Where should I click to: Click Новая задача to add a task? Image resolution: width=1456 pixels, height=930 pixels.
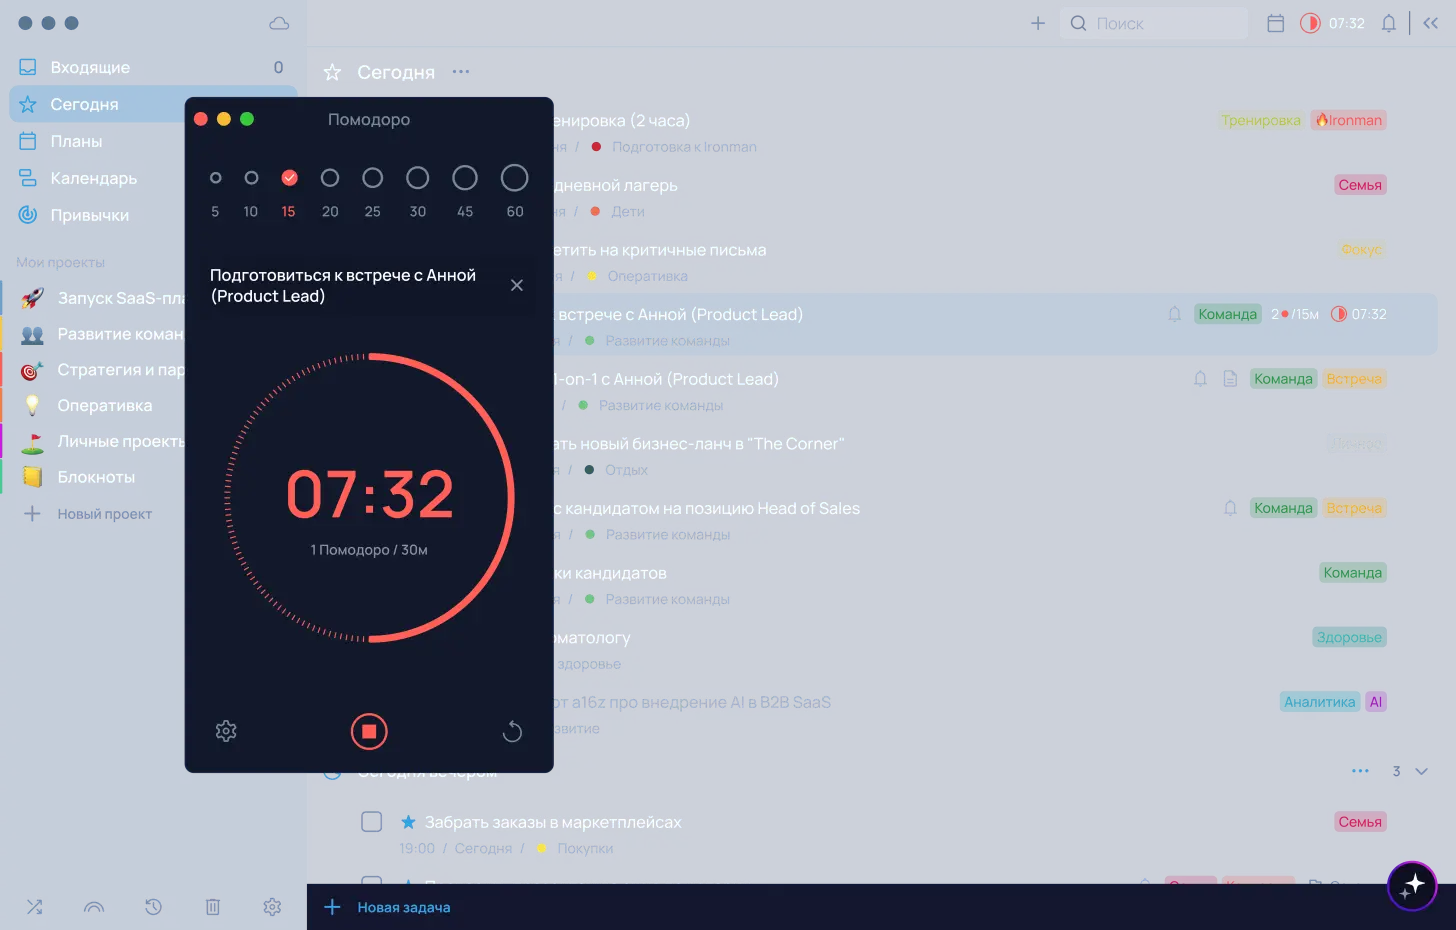(403, 907)
